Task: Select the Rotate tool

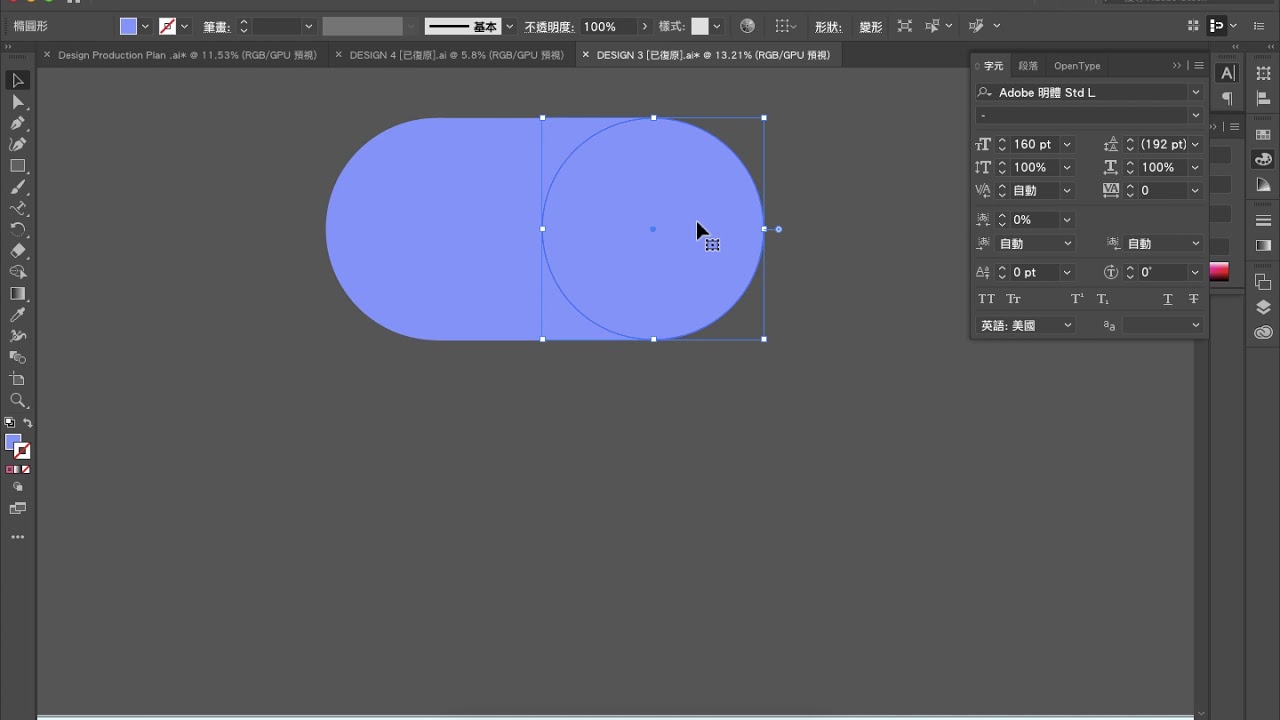Action: (x=18, y=230)
